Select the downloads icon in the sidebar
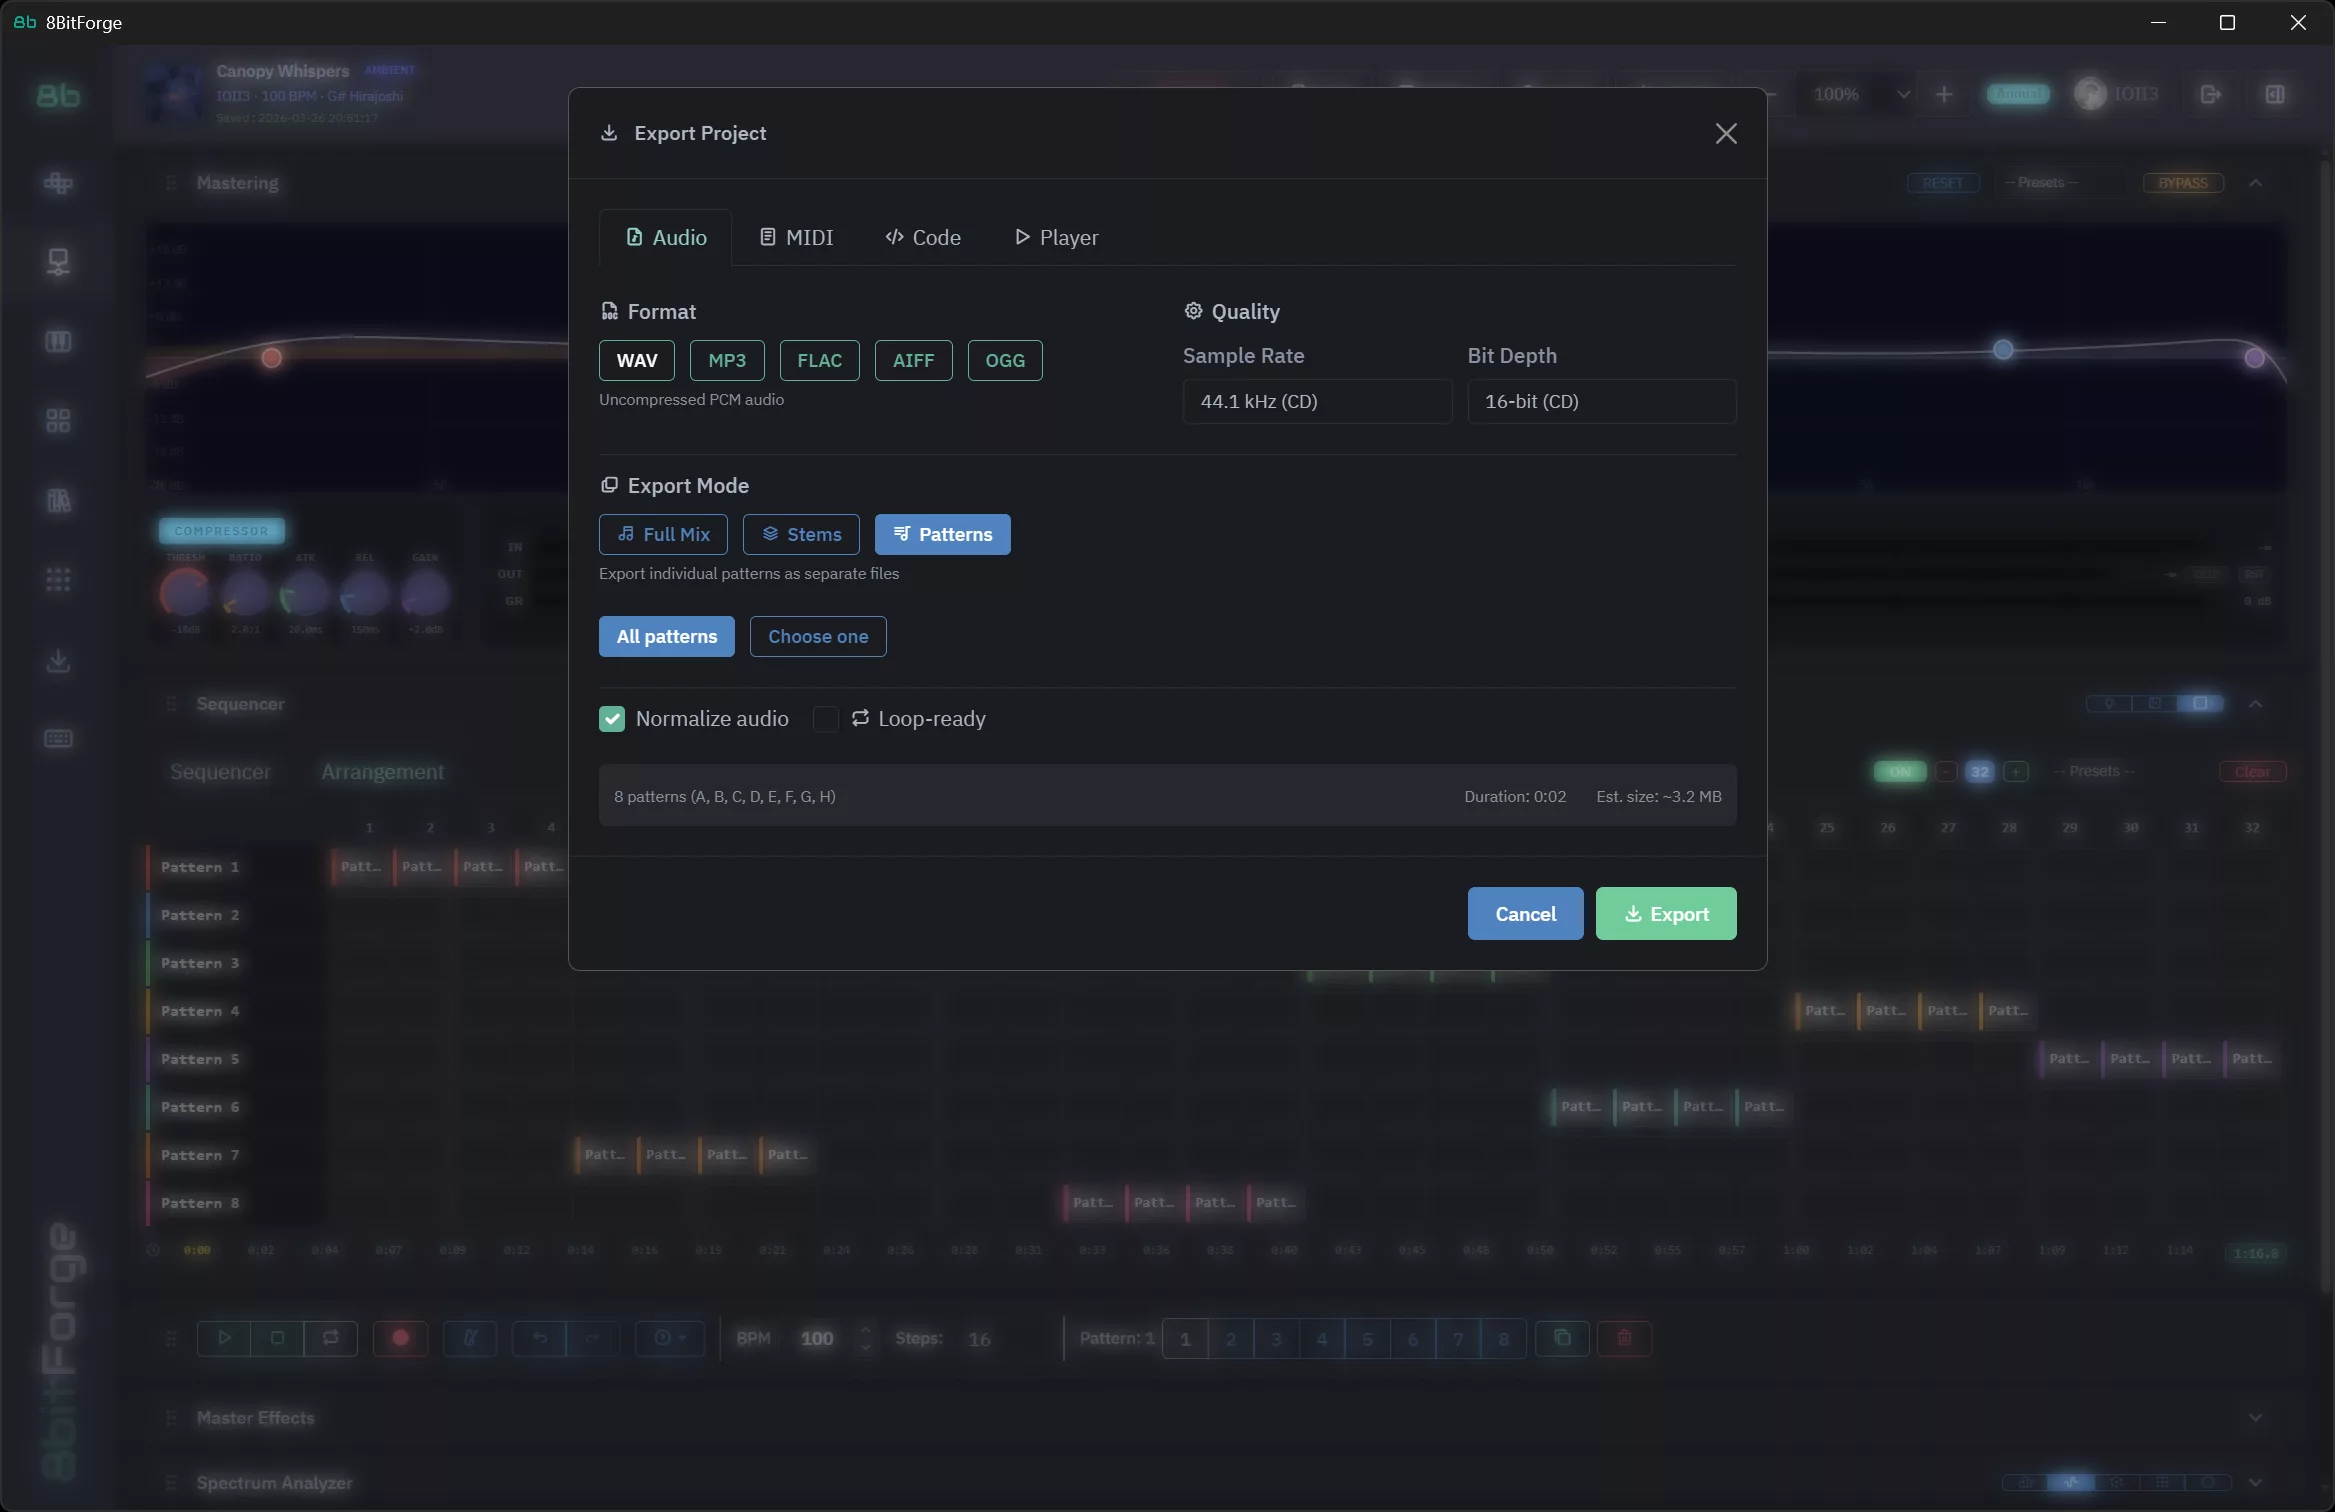This screenshot has width=2335, height=1512. [58, 660]
